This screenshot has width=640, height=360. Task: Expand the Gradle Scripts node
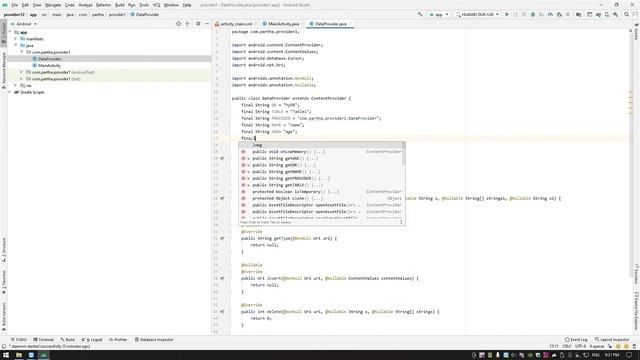10,92
